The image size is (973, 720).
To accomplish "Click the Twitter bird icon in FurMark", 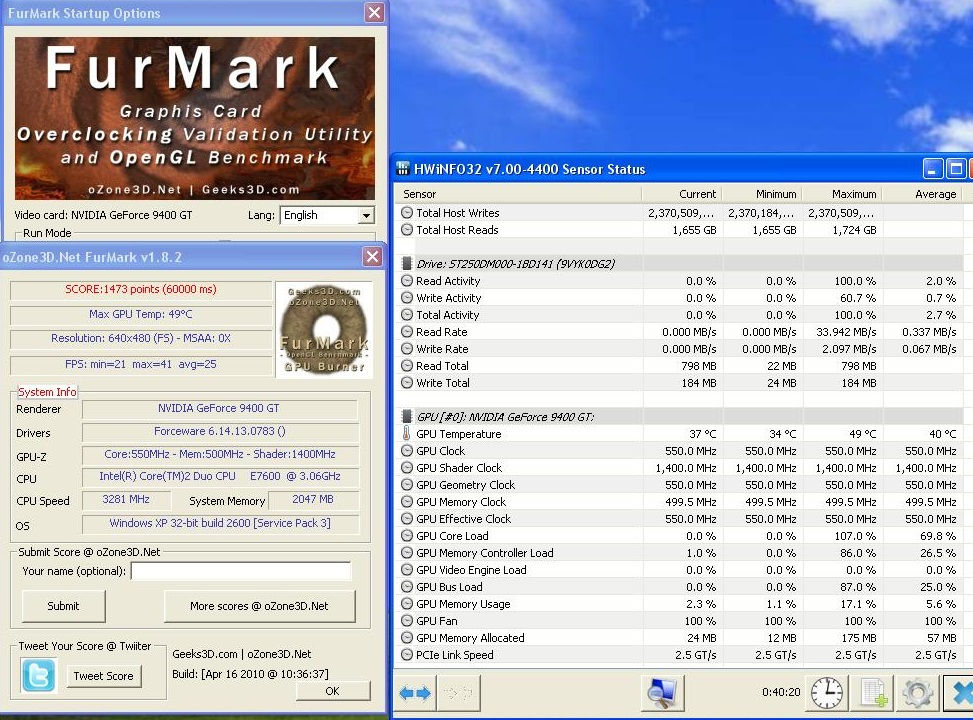I will coord(38,675).
